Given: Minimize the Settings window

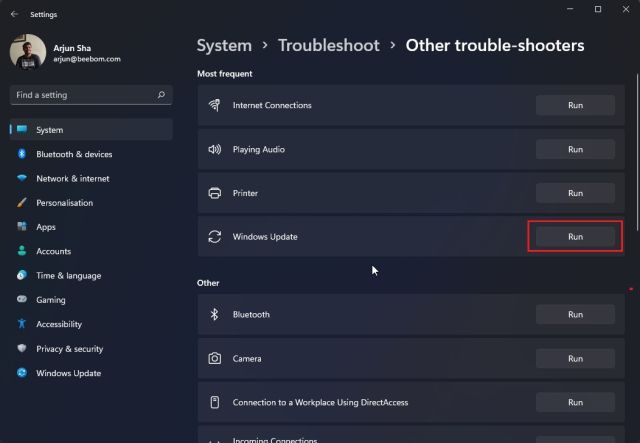Looking at the screenshot, I should coord(570,9).
